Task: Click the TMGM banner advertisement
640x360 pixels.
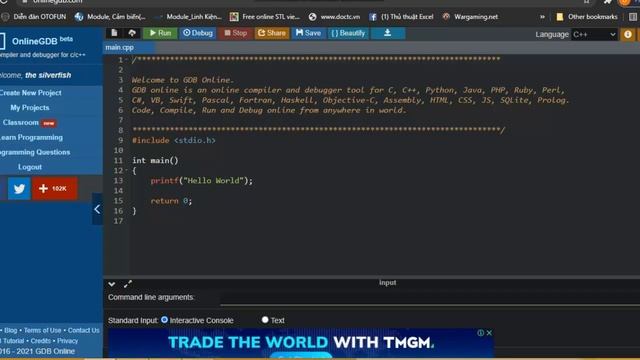Action: pyautogui.click(x=301, y=343)
